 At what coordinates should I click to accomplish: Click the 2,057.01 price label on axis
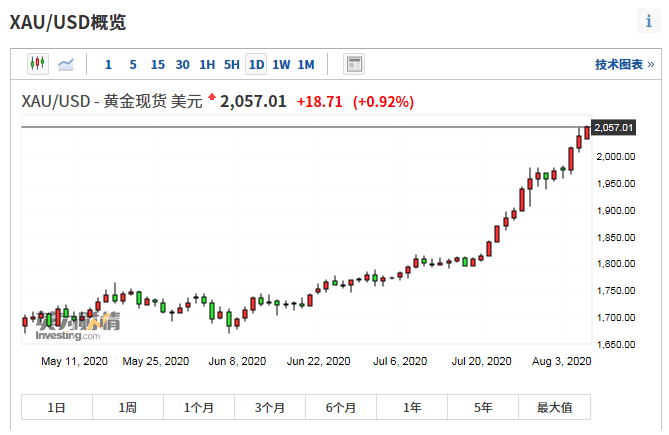point(614,128)
